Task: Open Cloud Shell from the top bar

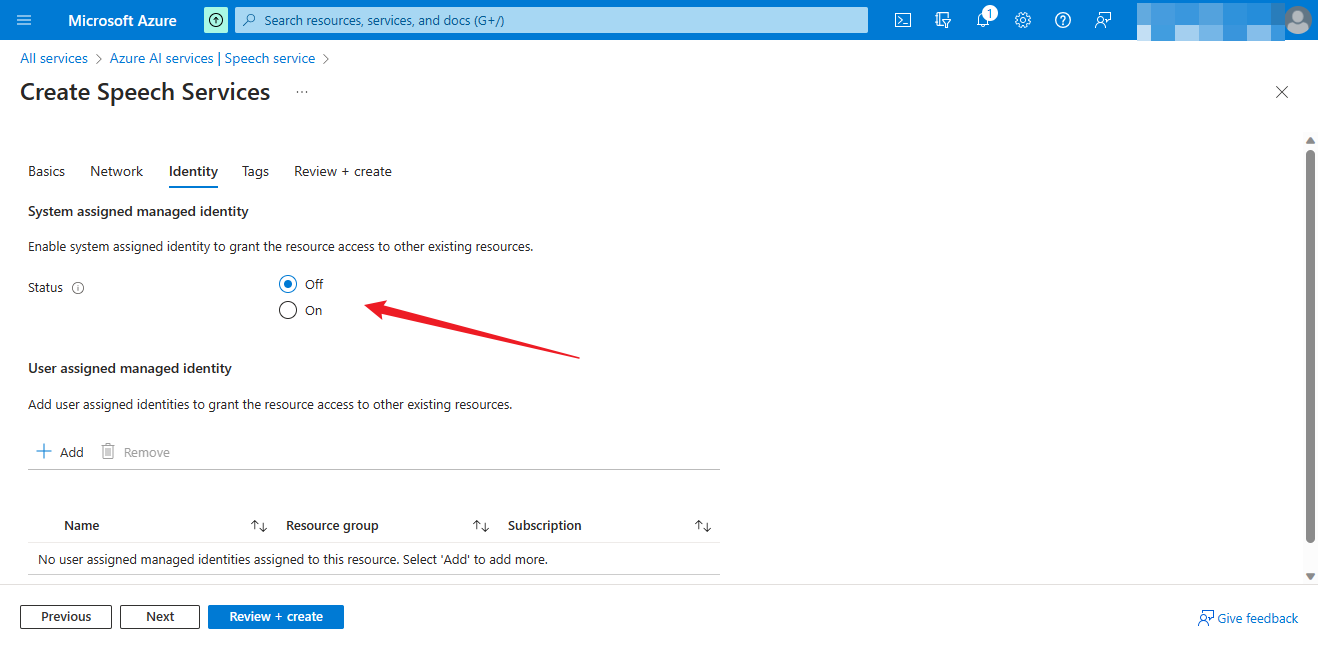Action: (903, 20)
